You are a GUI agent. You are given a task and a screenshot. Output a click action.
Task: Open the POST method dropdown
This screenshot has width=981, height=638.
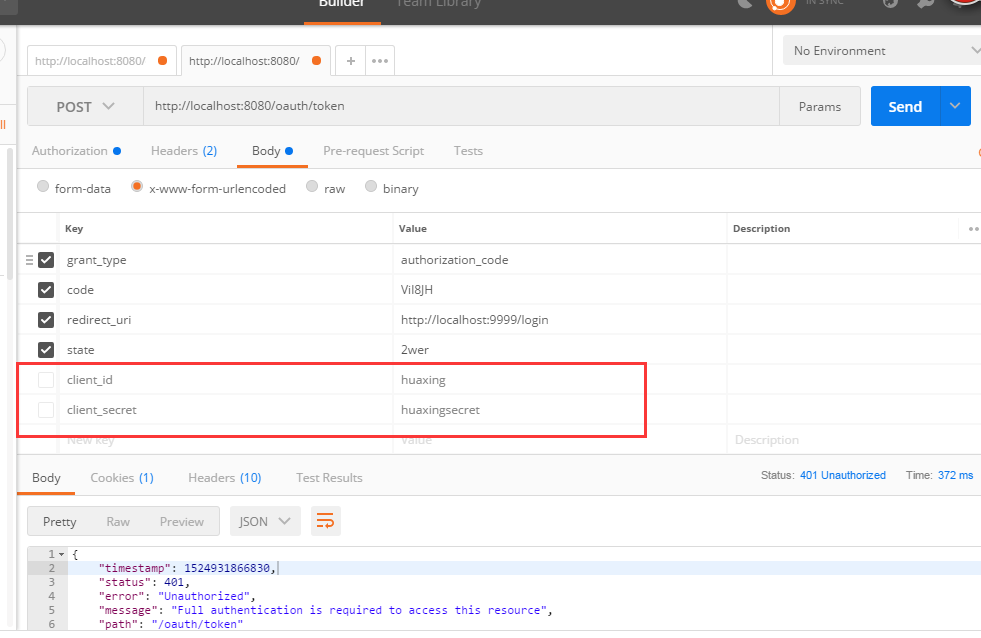click(85, 107)
